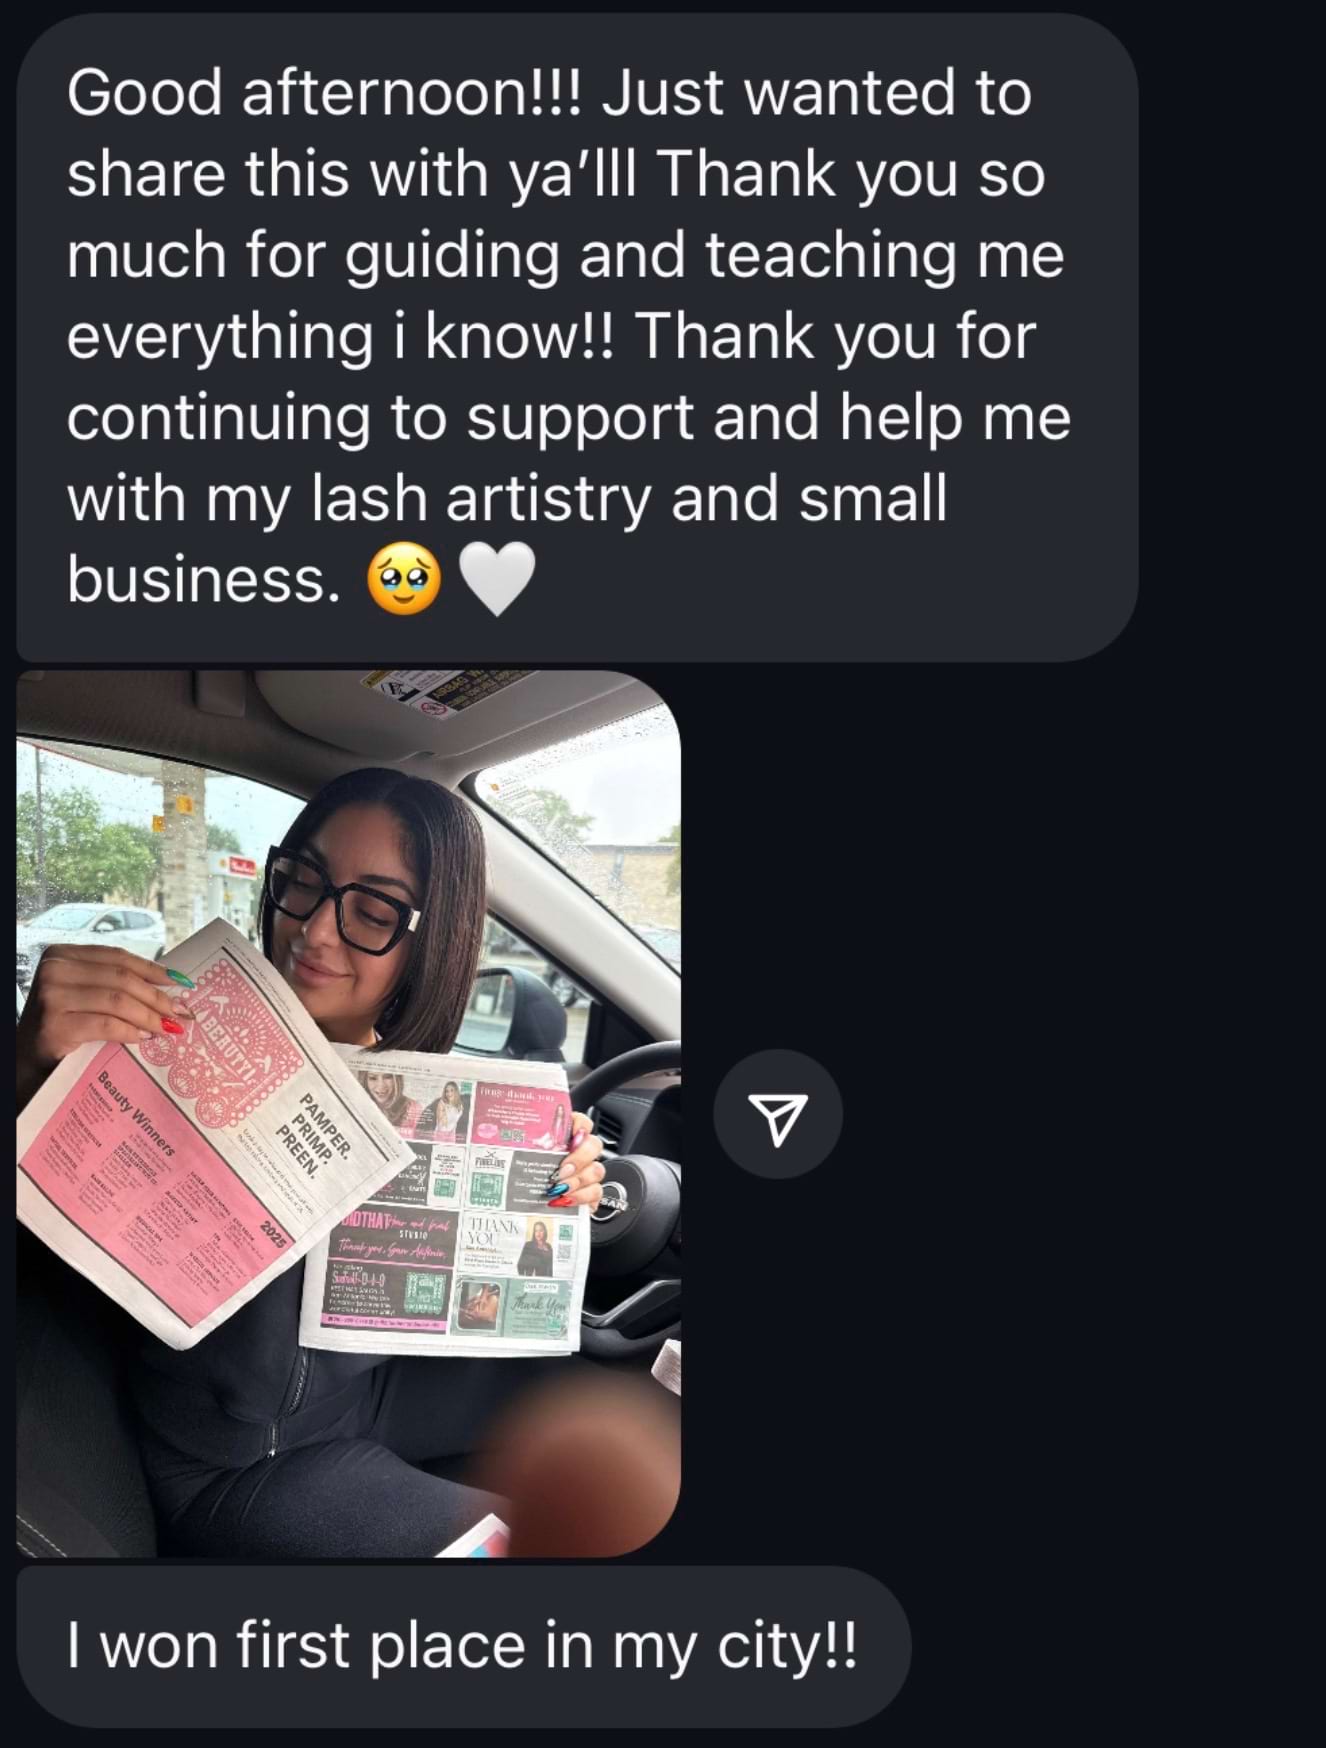
Task: Tap the teary-eyed face emoji
Action: pyautogui.click(x=404, y=581)
